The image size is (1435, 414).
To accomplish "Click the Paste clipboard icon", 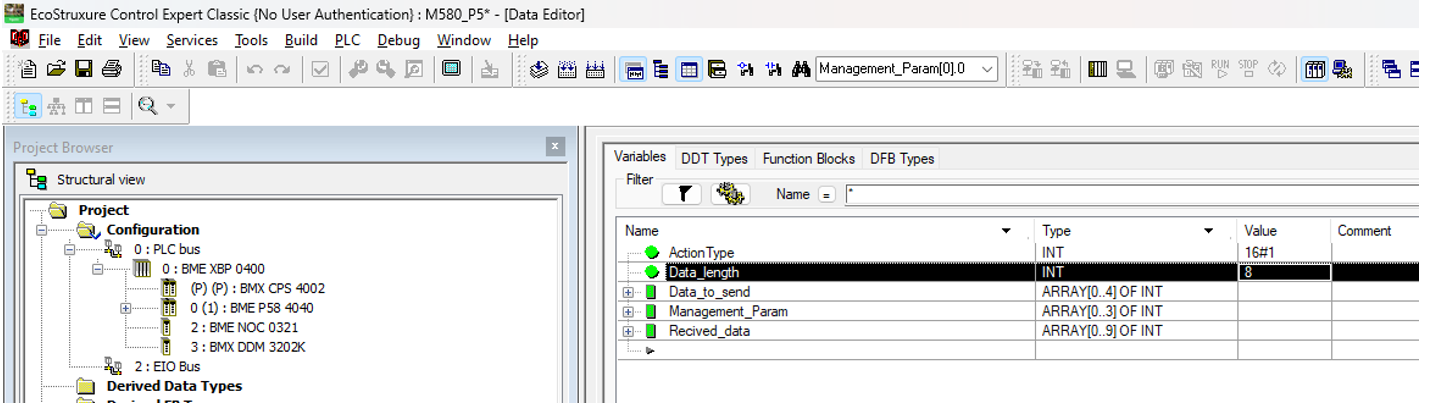I will [x=216, y=69].
